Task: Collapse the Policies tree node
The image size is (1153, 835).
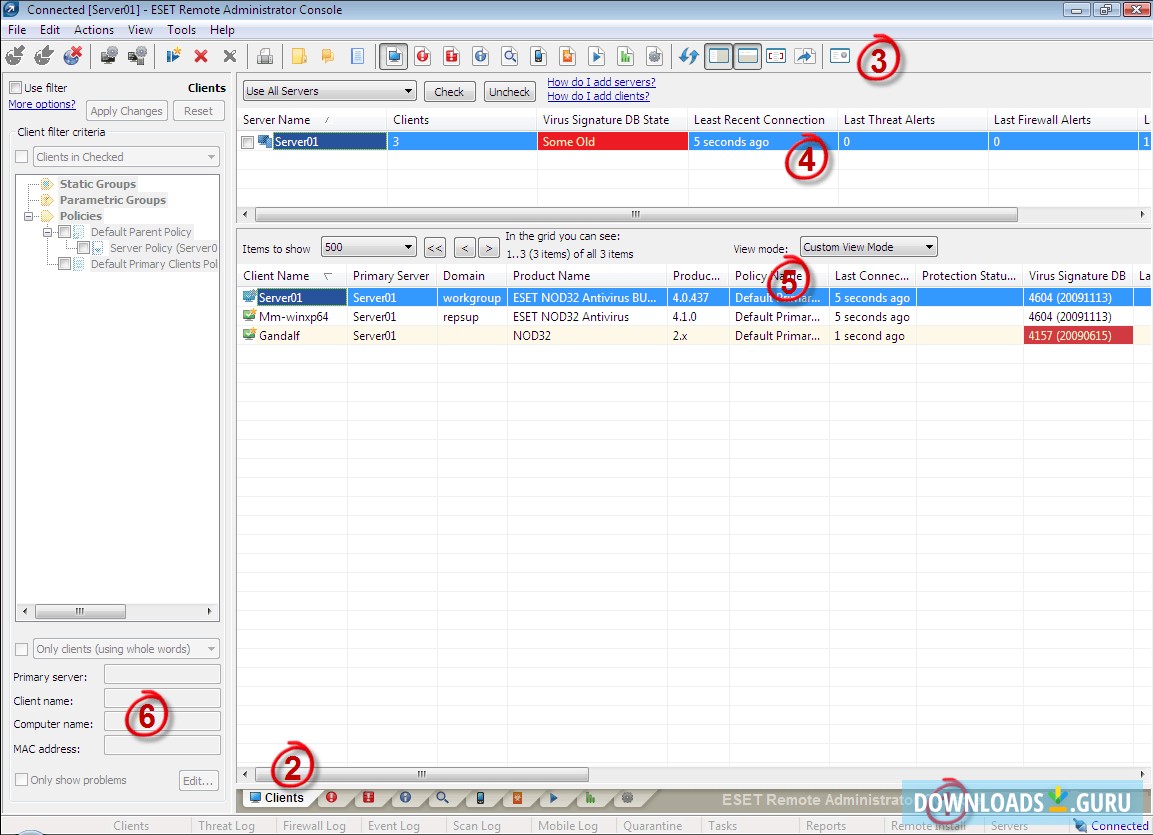Action: (30, 215)
